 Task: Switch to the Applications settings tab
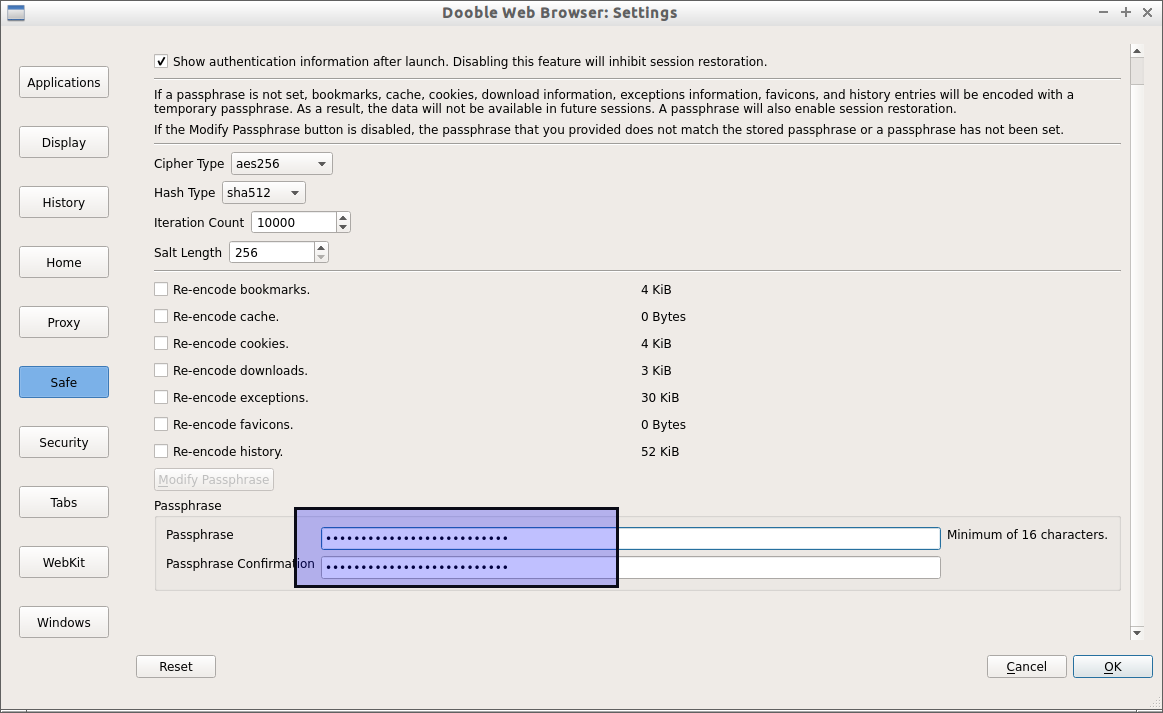click(x=64, y=82)
